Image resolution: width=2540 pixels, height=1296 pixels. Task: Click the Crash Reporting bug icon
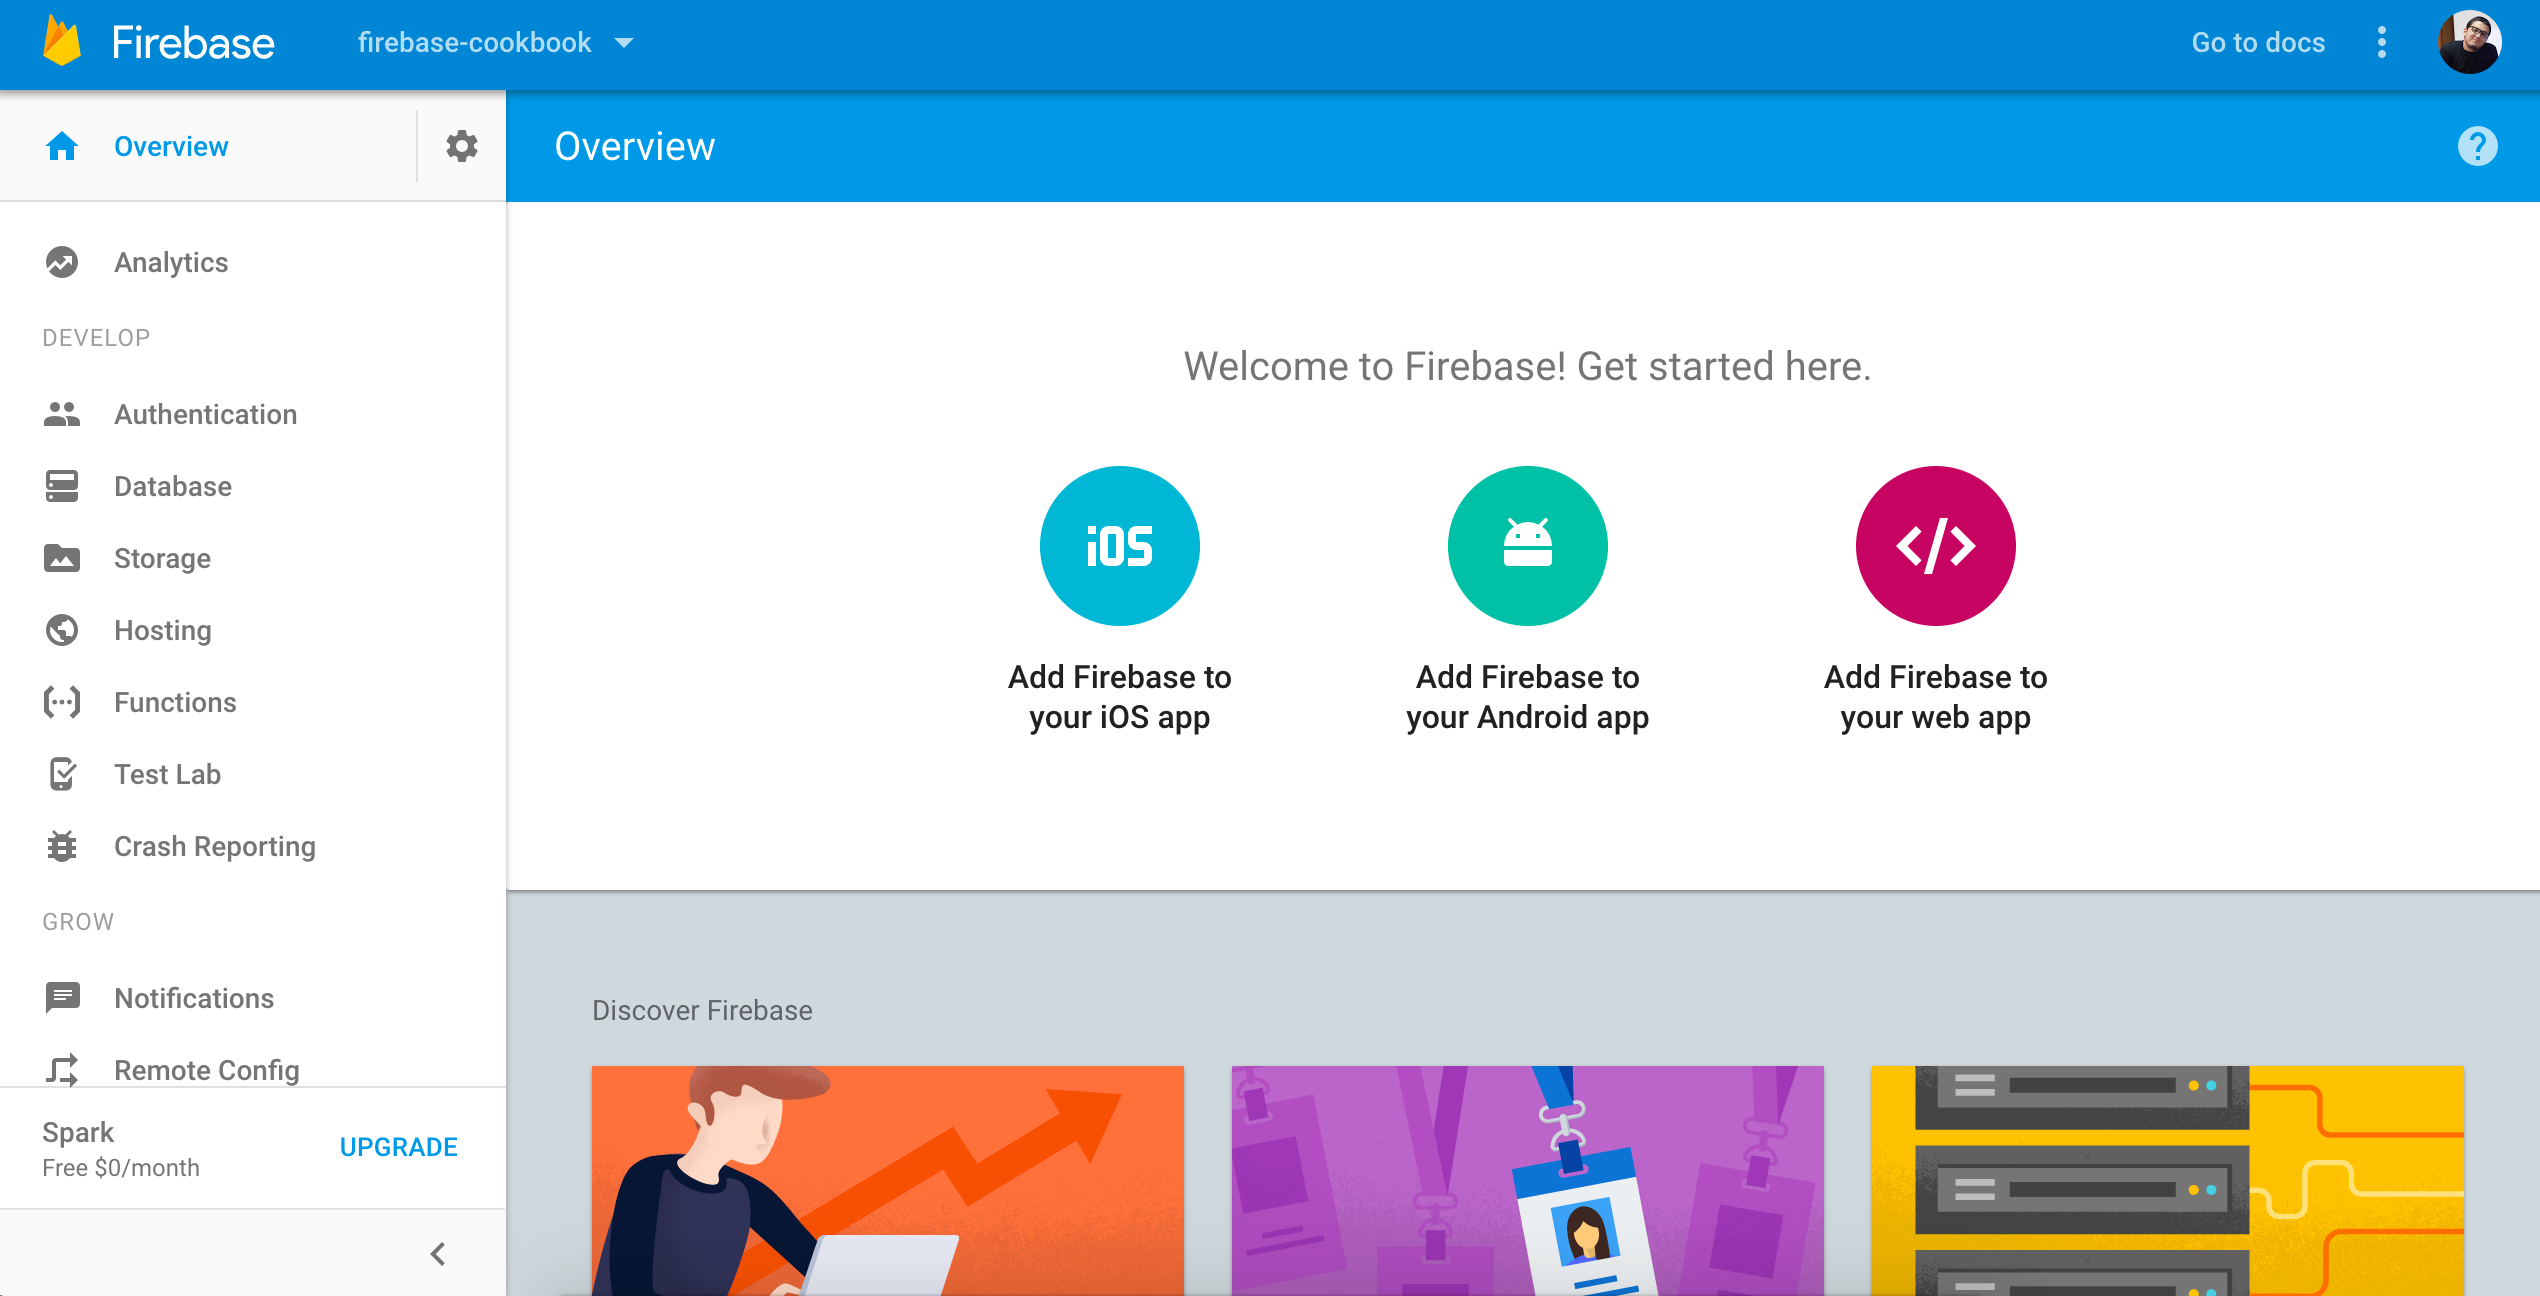[62, 846]
